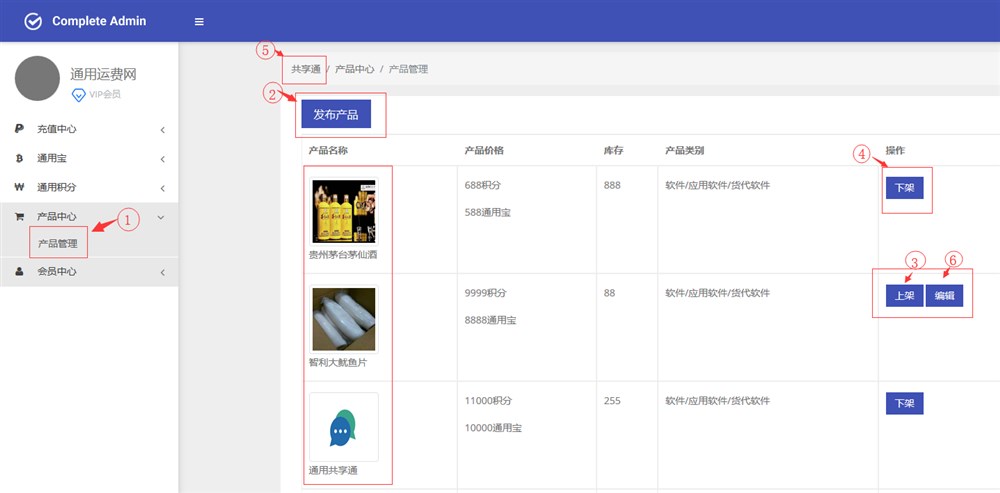The image size is (1000, 493).
Task: Click the 通用宝 bitcoin icon
Action: [19, 159]
